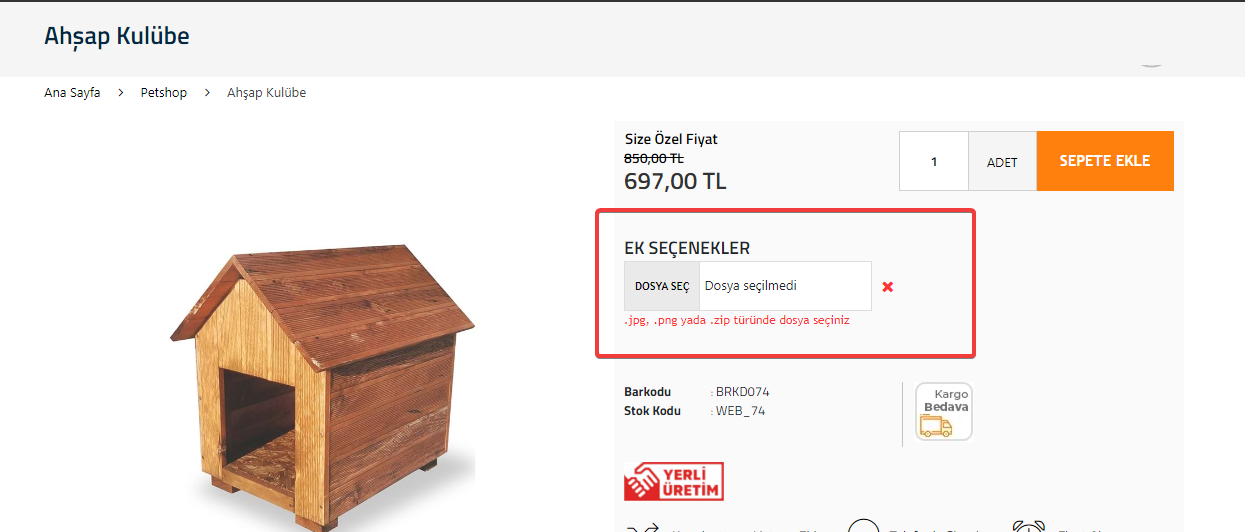Screen dimensions: 1245x532
Task: Open file chooser via DOSYA SEÇ
Action: point(662,286)
